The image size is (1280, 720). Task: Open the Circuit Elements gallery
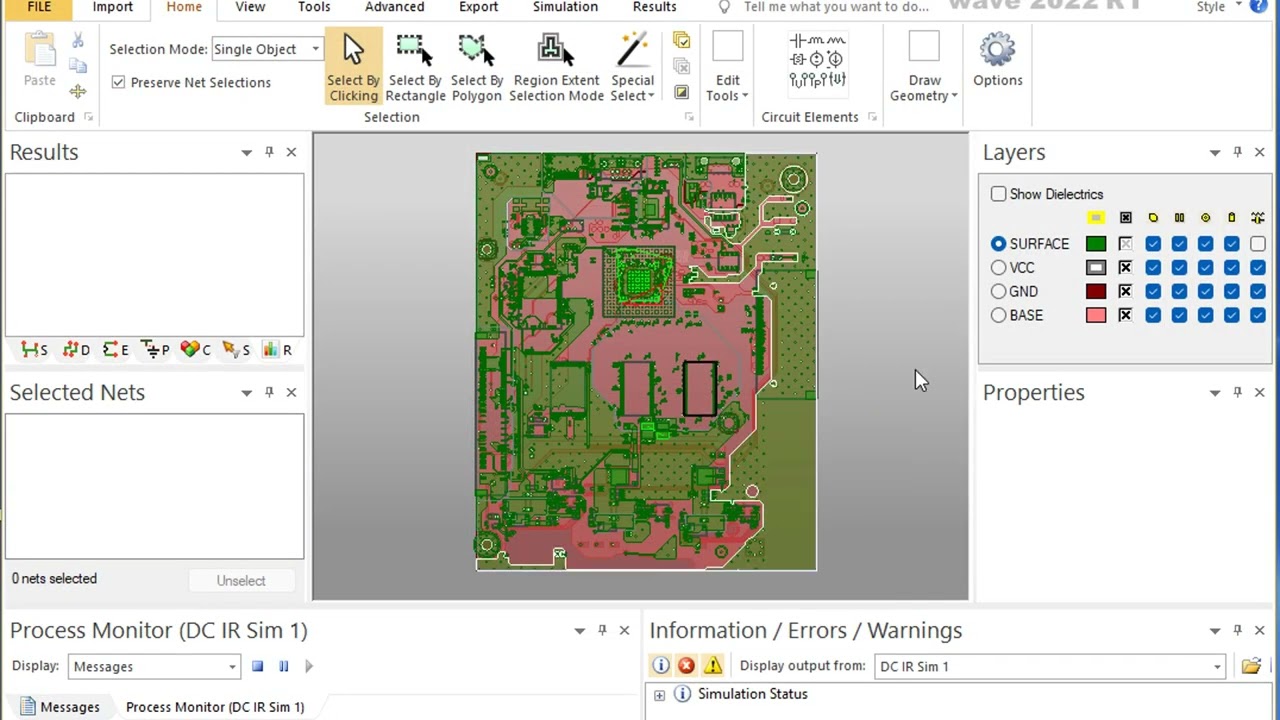click(817, 63)
